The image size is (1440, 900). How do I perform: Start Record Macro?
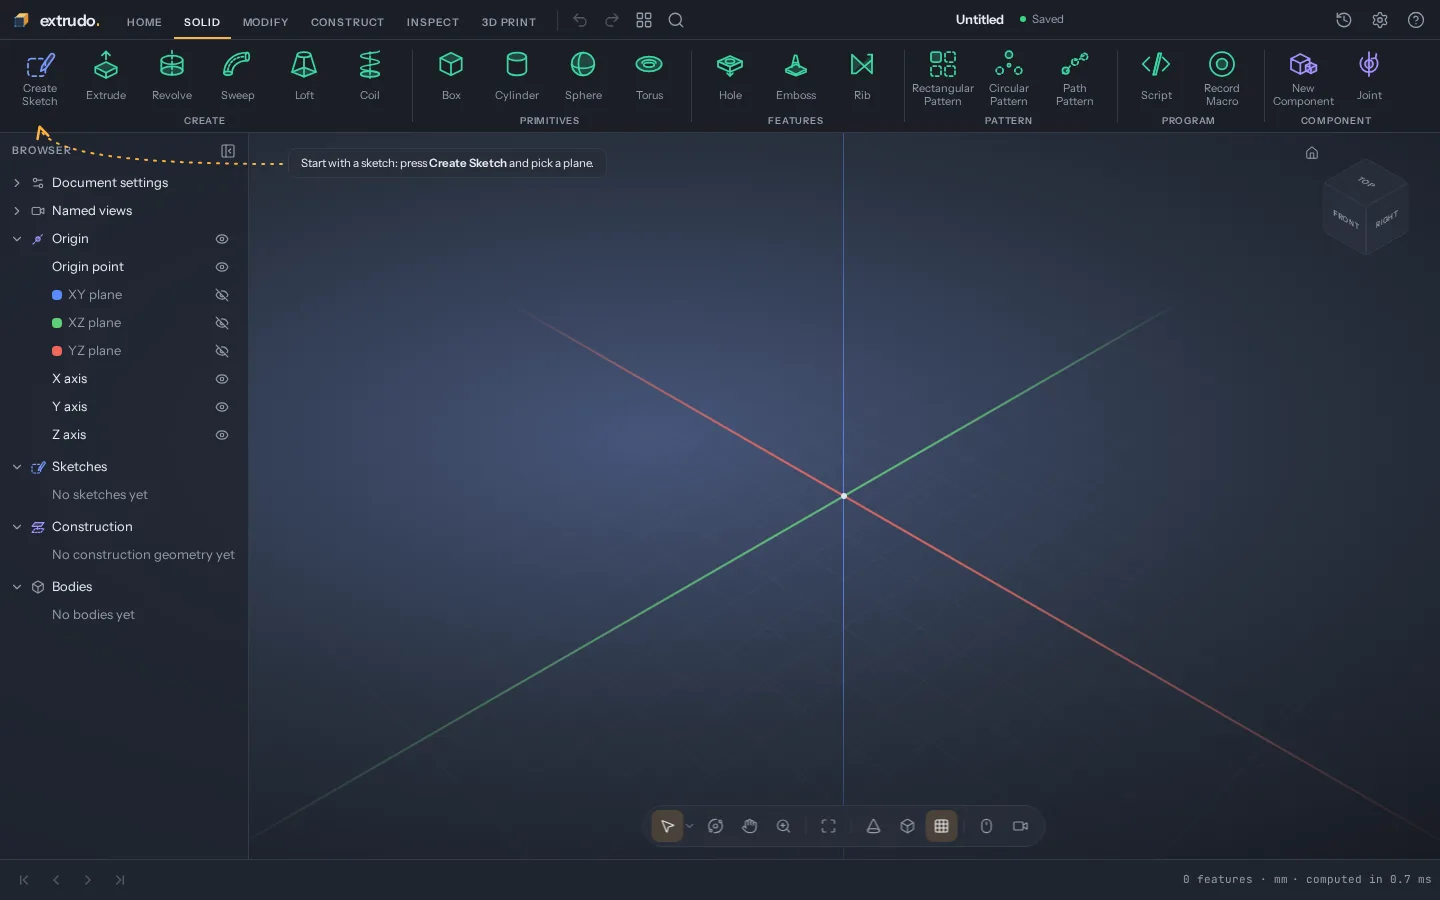tap(1222, 79)
